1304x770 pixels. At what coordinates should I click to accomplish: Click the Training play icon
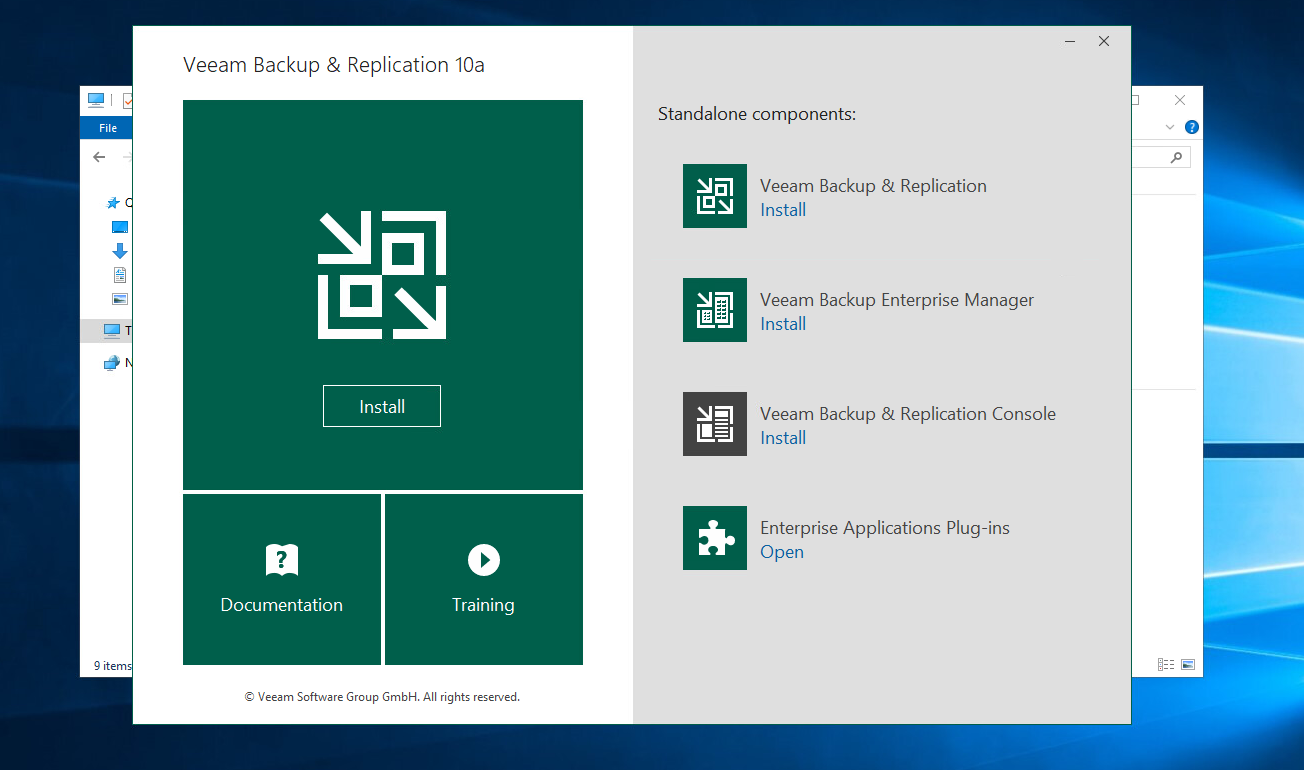click(484, 560)
